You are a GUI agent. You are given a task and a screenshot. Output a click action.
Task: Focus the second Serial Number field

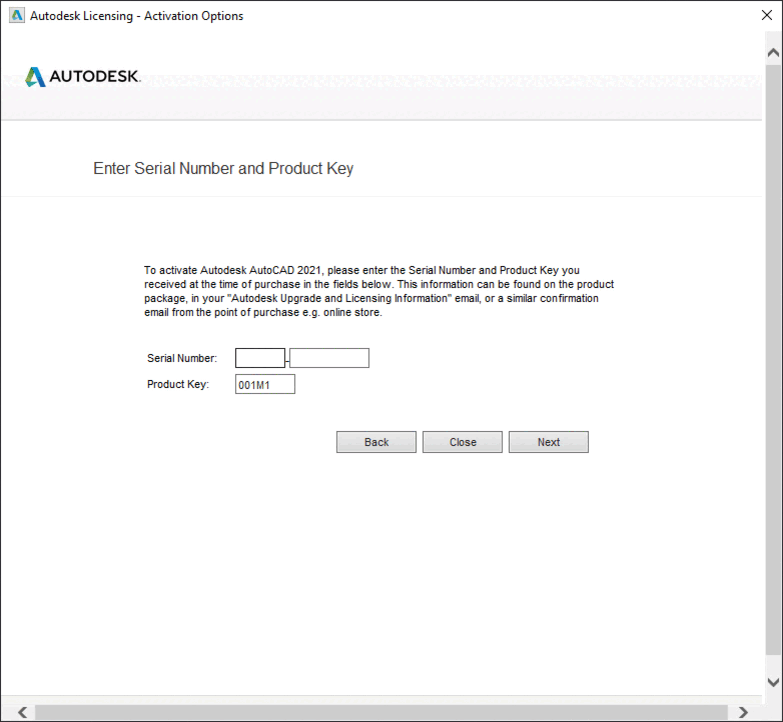click(x=329, y=358)
